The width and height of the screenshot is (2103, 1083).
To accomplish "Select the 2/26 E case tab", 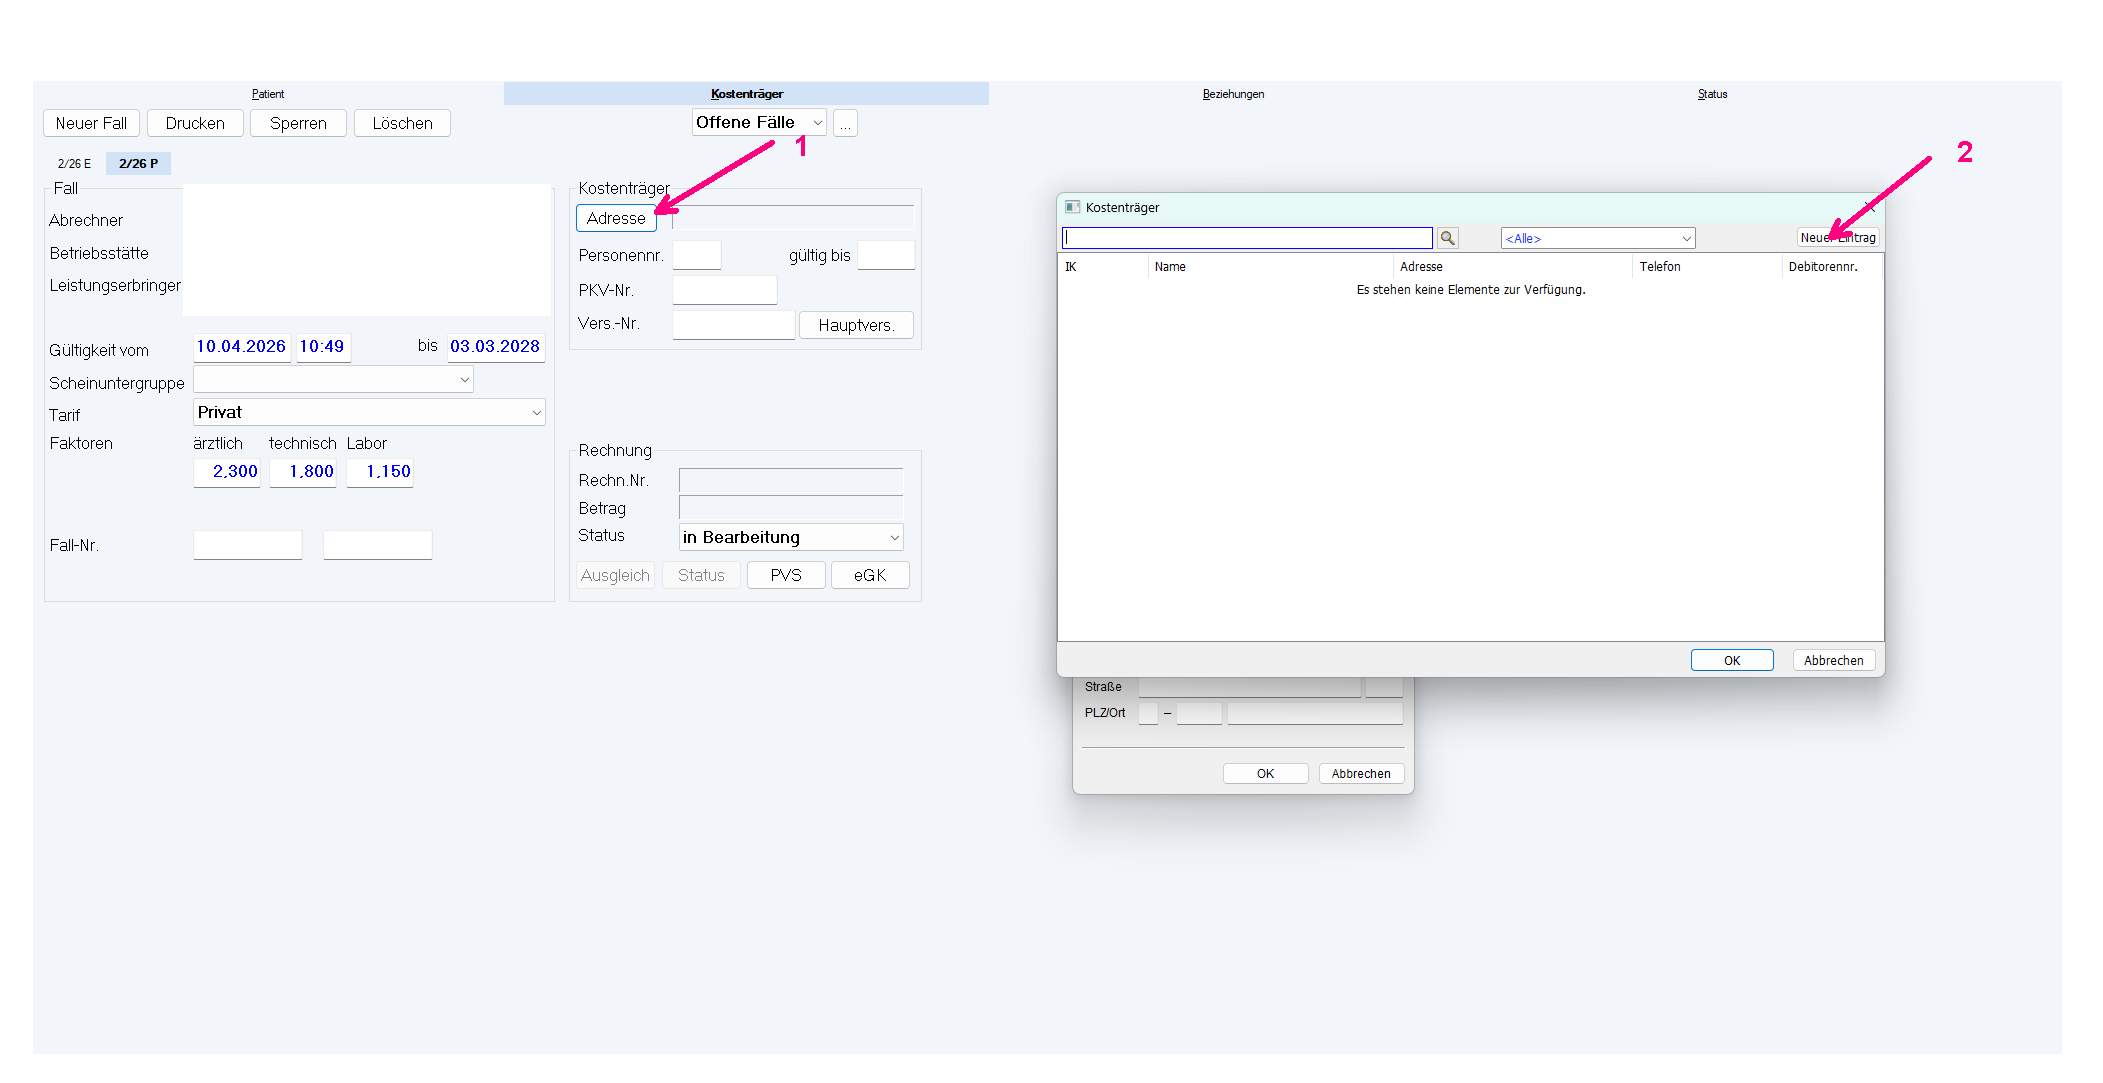I will click(x=74, y=163).
